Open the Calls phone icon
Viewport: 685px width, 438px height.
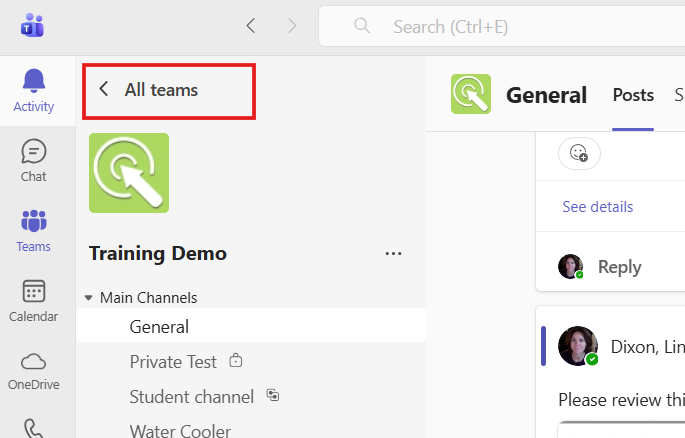point(34,428)
